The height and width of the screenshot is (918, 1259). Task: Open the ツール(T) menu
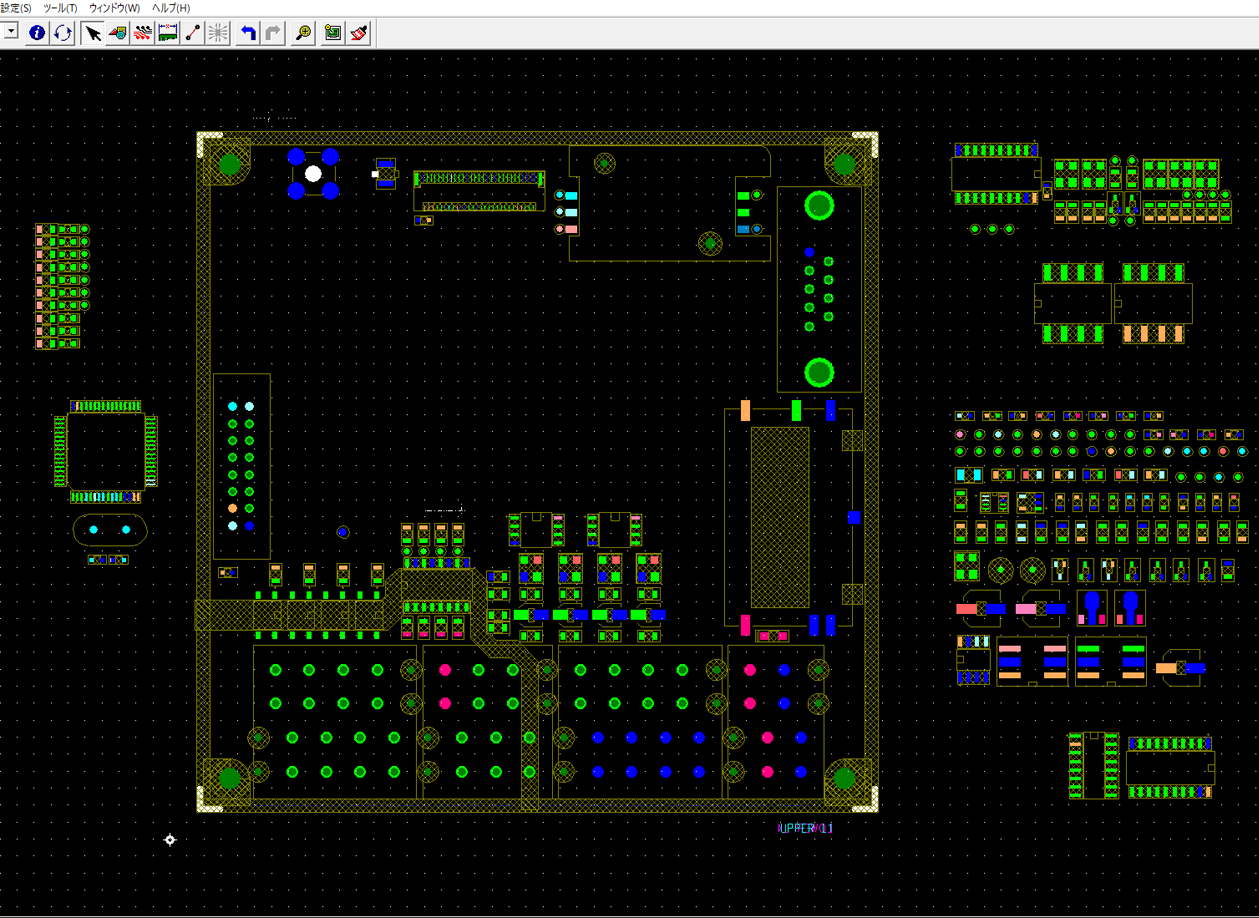(60, 8)
